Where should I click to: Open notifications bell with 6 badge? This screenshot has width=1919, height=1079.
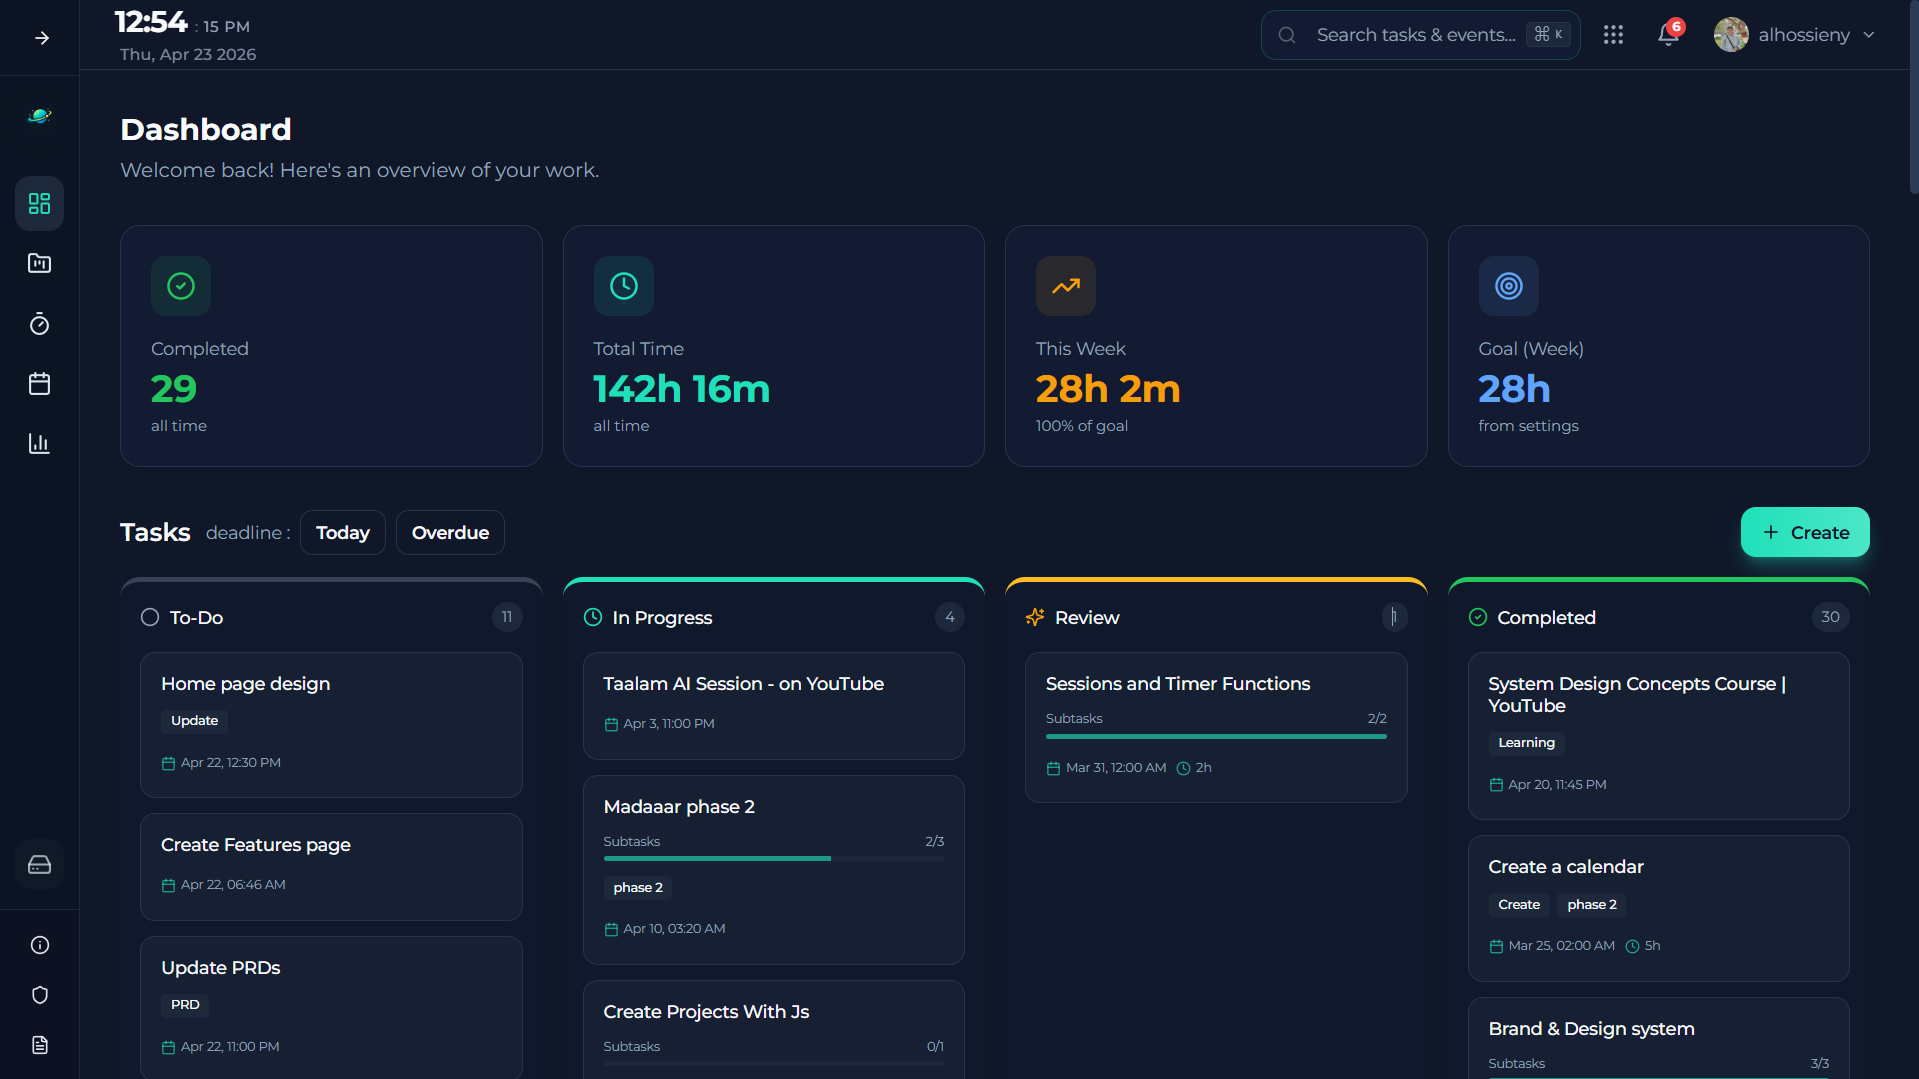coord(1668,35)
